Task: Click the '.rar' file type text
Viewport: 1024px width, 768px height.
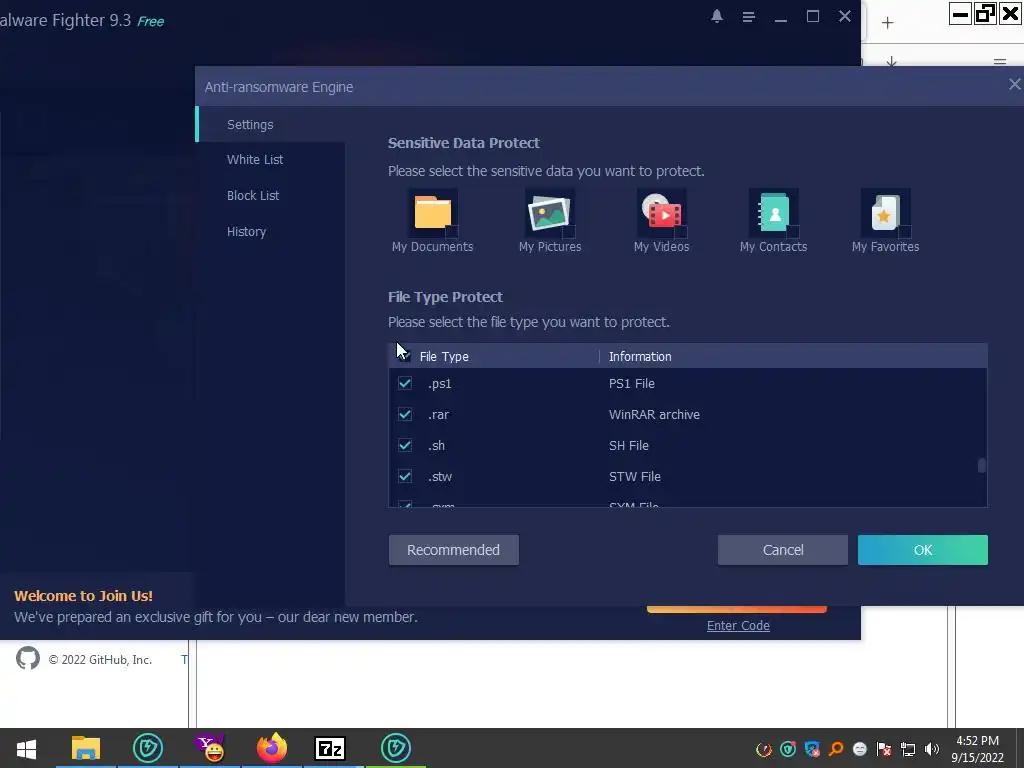Action: click(438, 415)
